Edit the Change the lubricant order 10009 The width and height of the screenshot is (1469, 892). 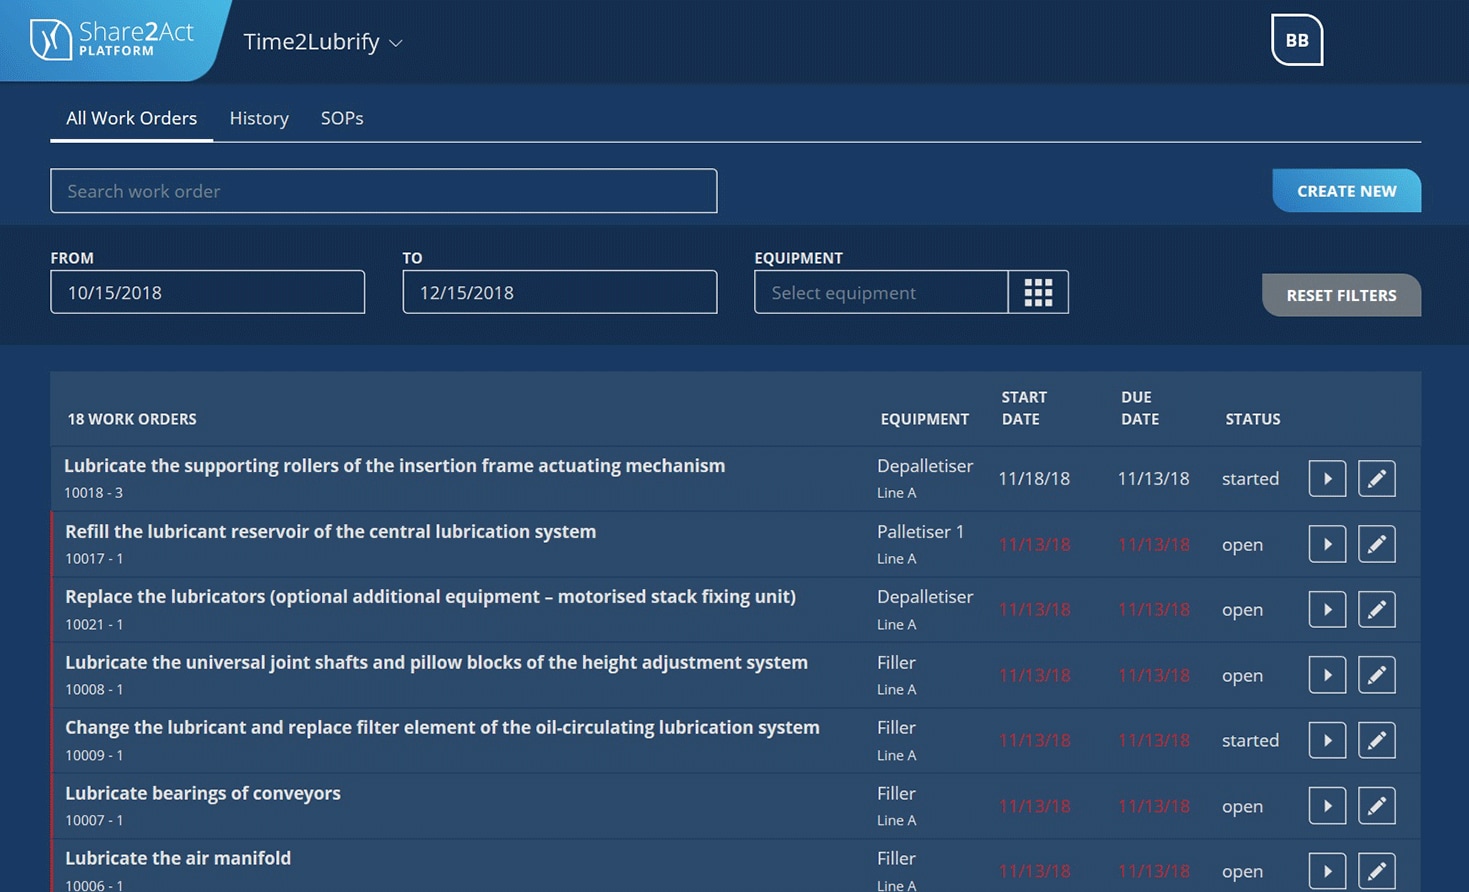pyautogui.click(x=1377, y=740)
